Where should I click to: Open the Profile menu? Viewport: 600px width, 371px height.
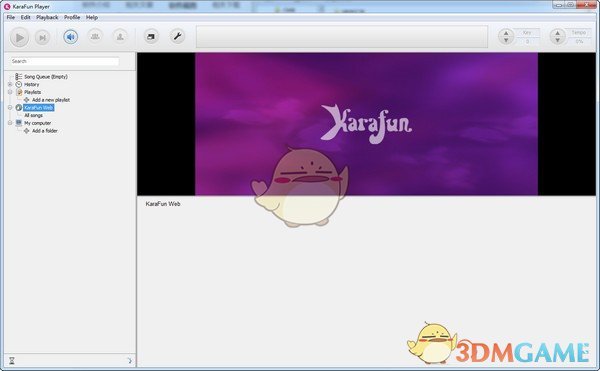[72, 17]
